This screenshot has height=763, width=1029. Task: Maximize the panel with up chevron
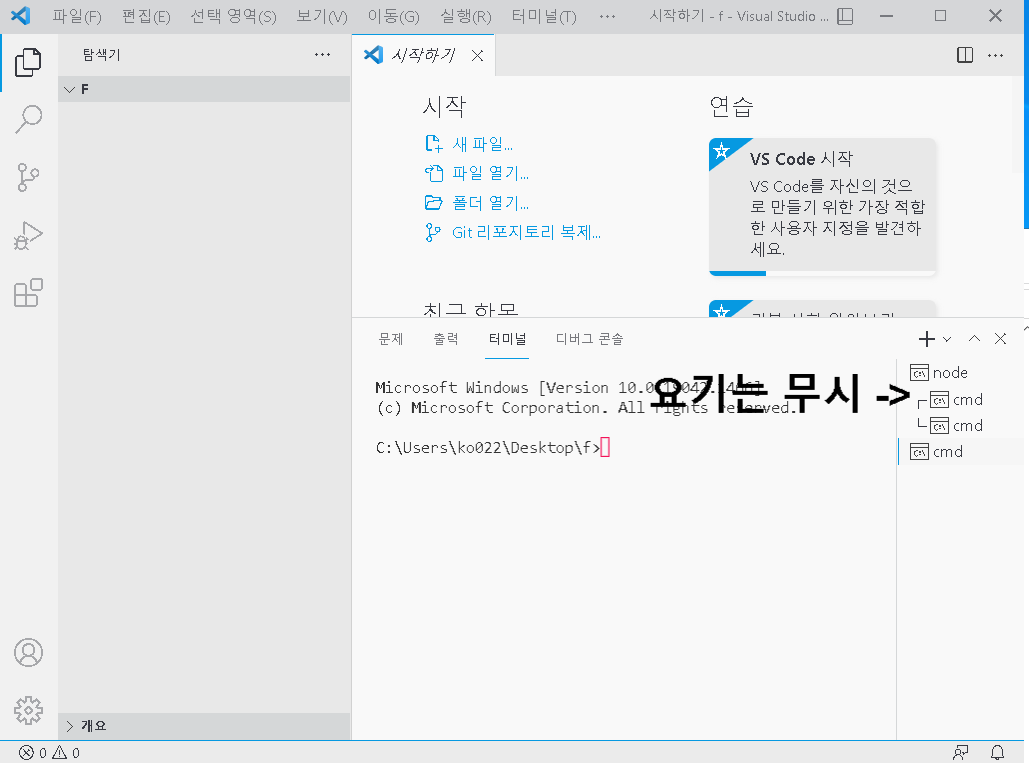tap(975, 339)
